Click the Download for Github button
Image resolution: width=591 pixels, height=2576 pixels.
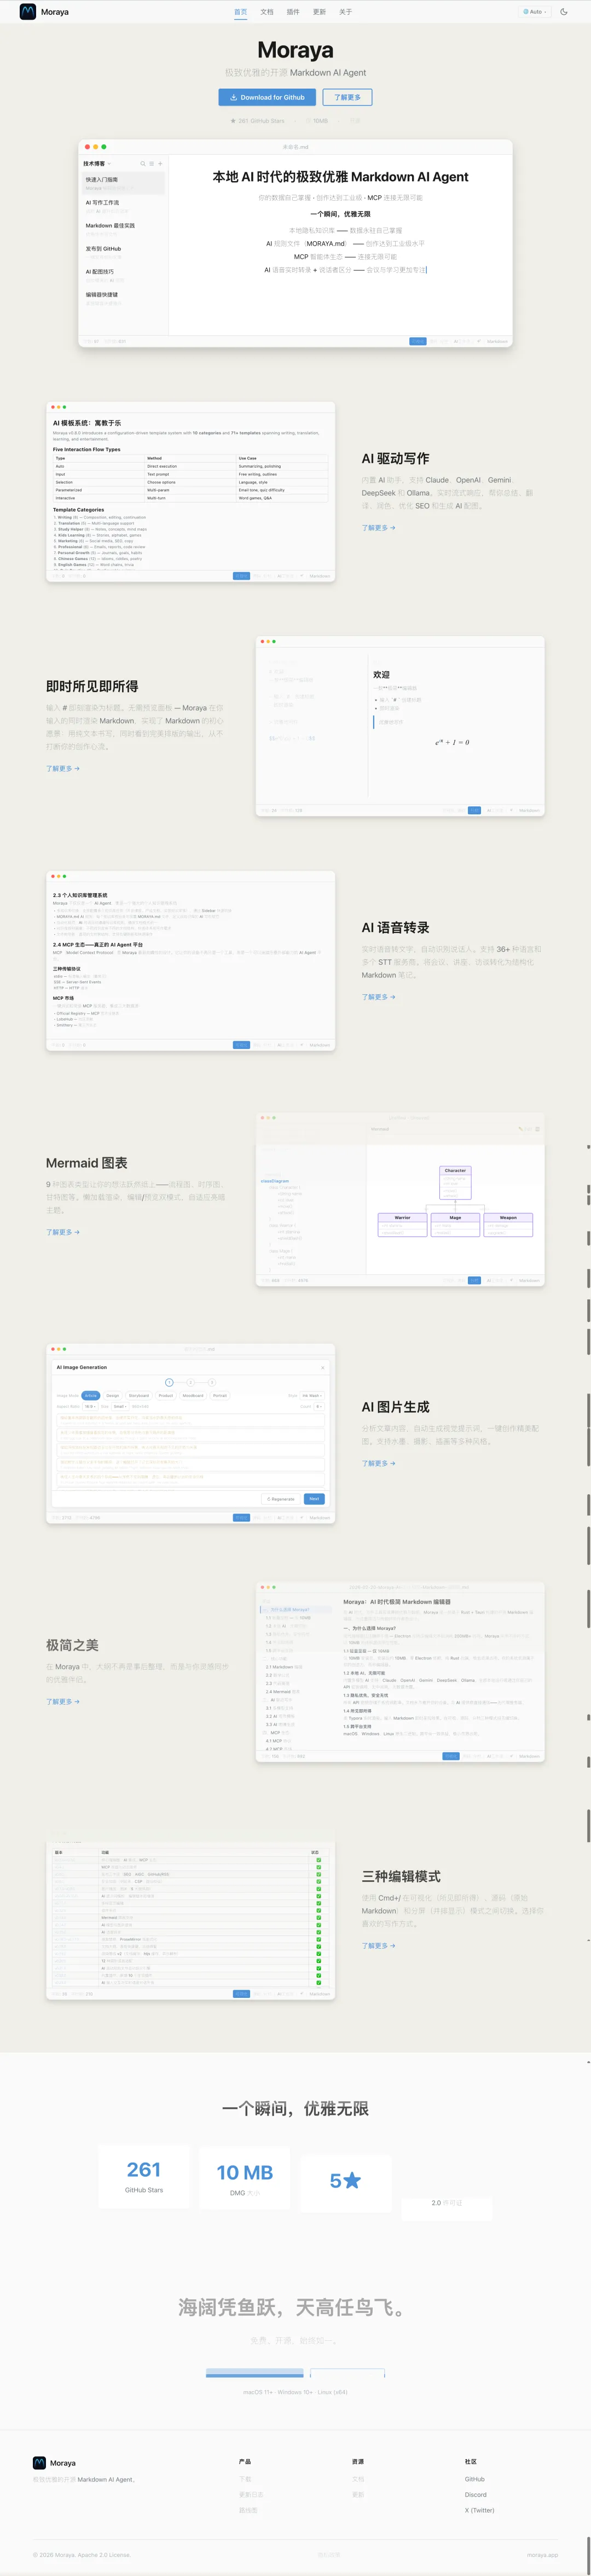[267, 97]
